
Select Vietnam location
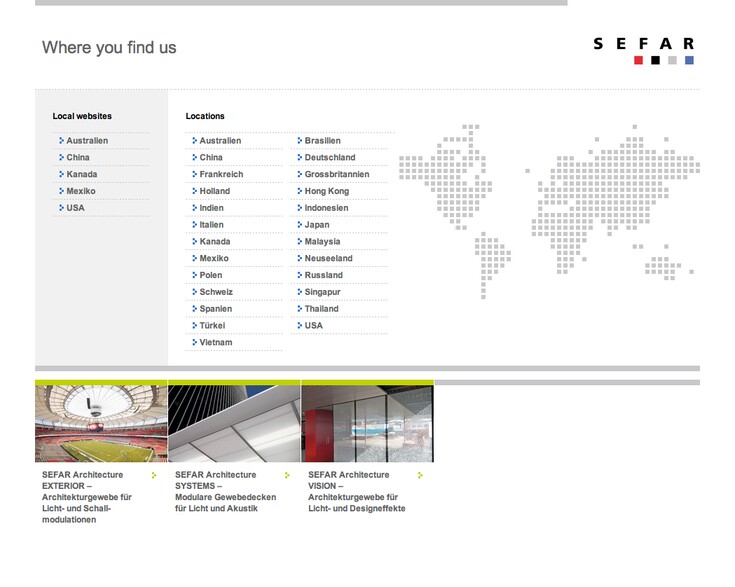click(216, 343)
